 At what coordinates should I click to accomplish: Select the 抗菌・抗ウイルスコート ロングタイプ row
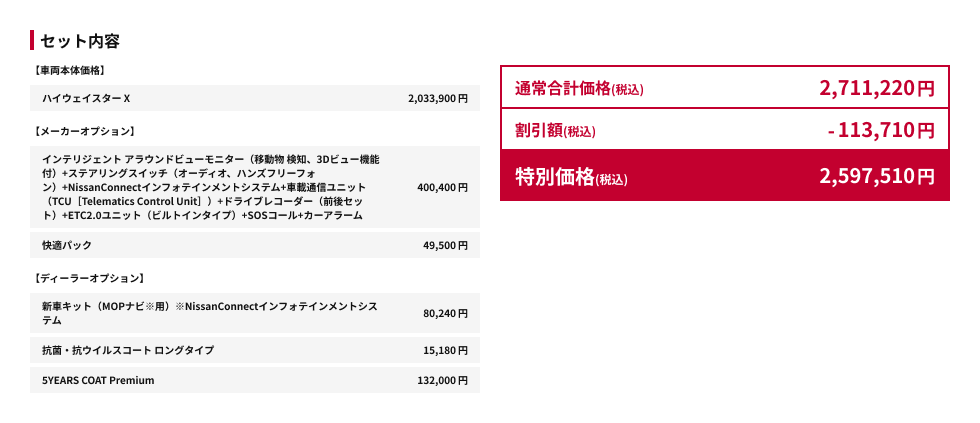(x=127, y=350)
